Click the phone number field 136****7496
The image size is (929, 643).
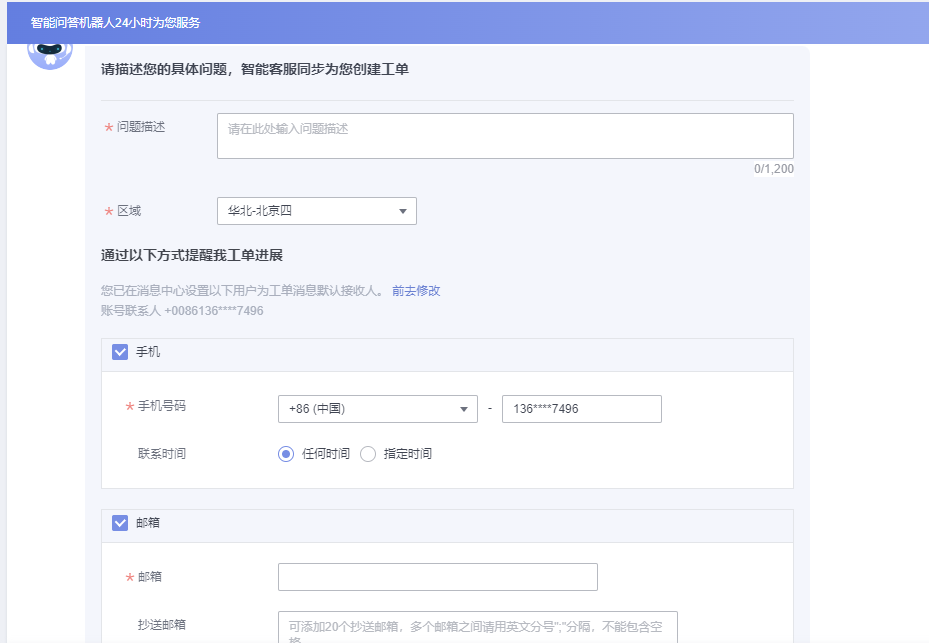[581, 409]
